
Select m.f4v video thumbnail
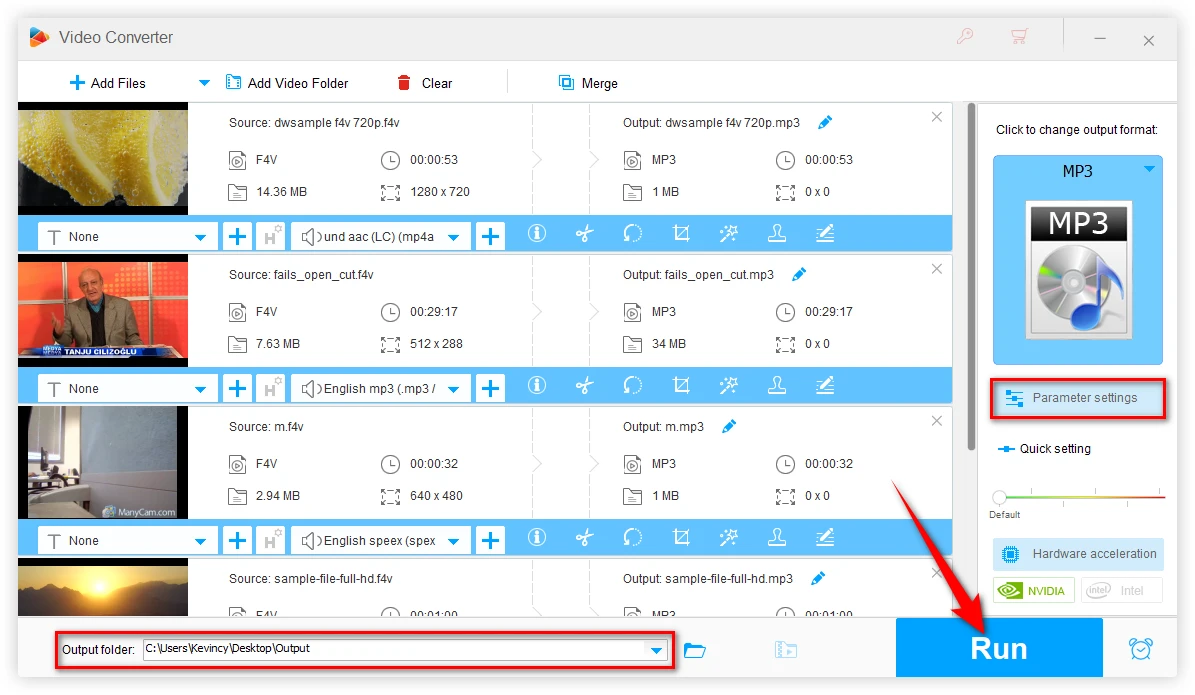click(x=103, y=463)
